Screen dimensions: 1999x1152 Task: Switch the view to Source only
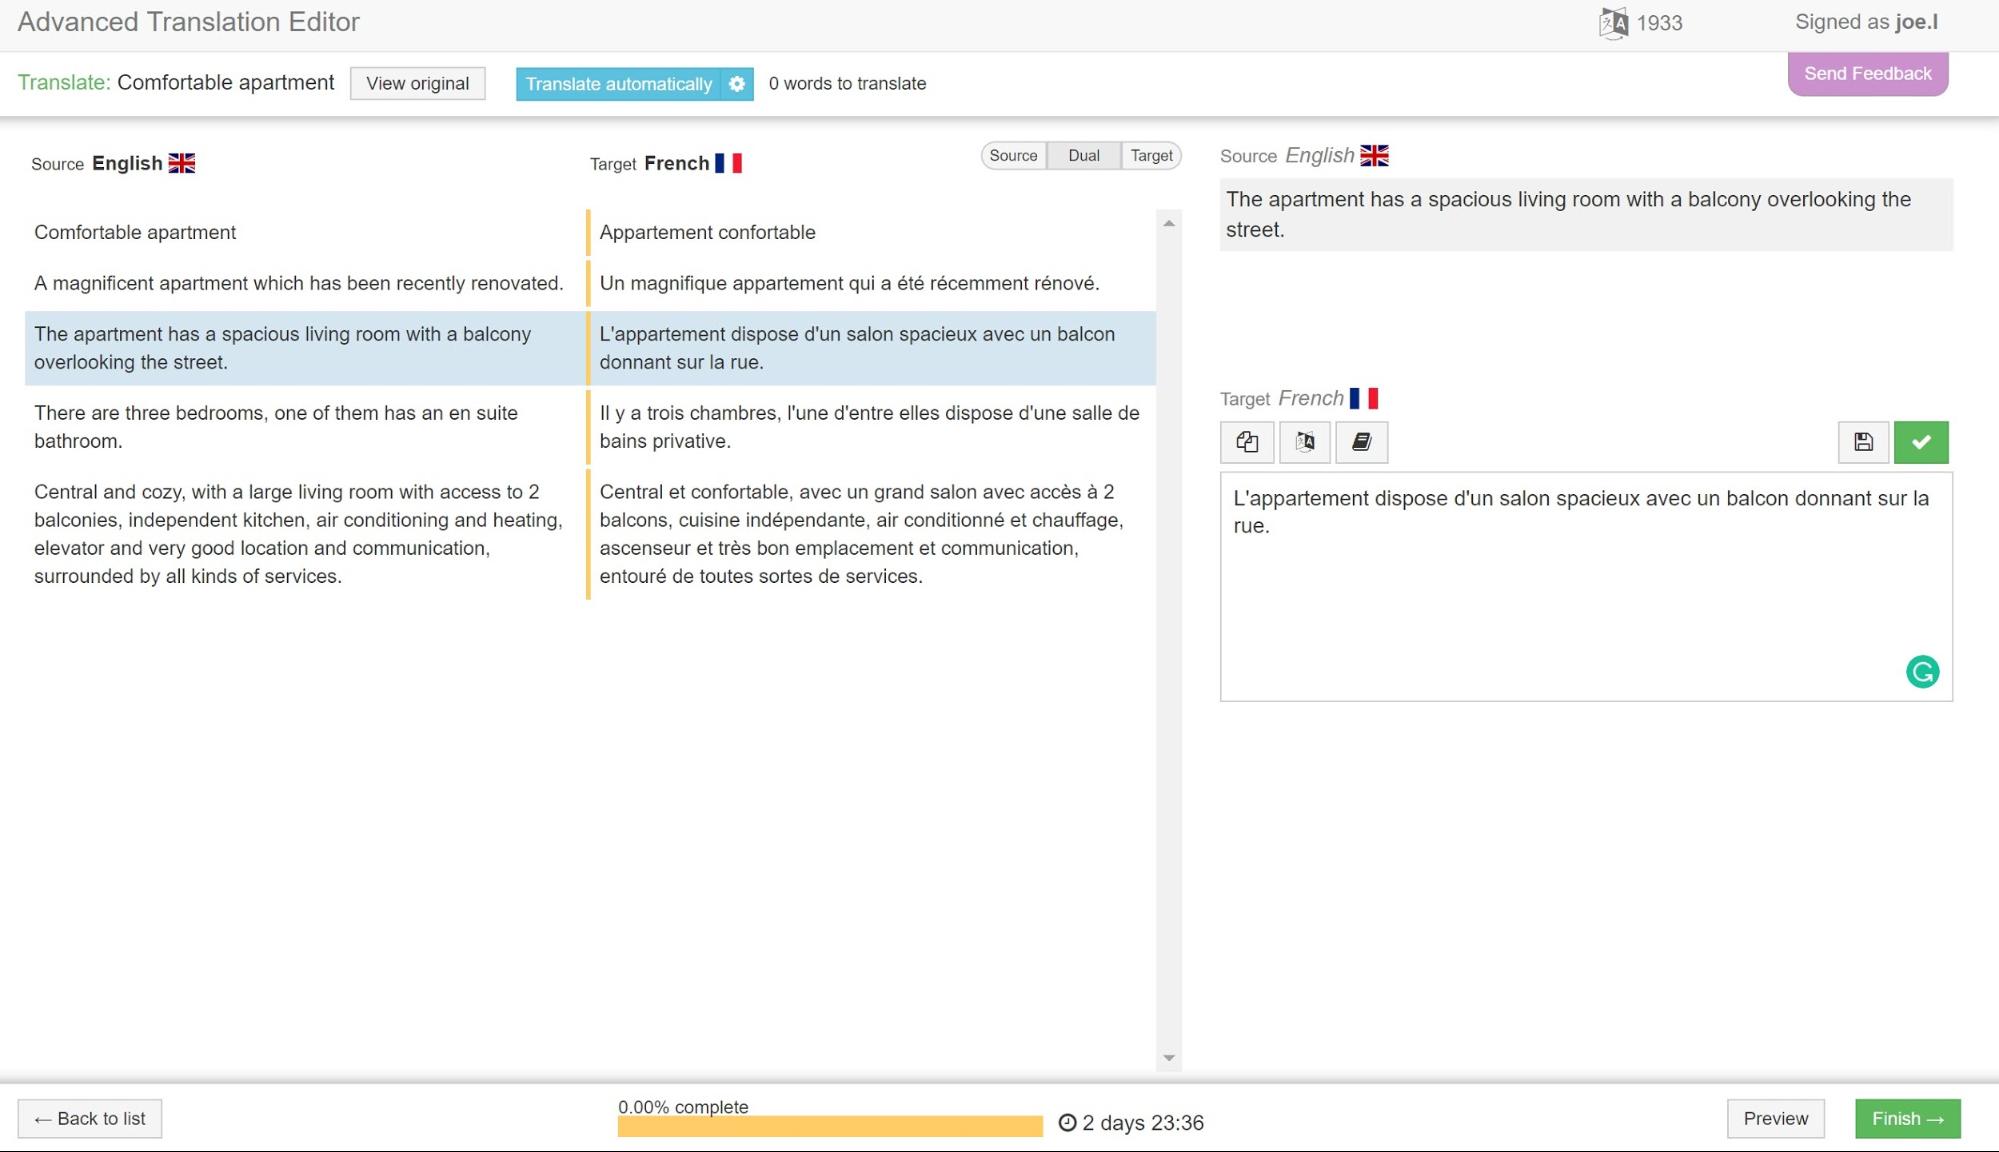[1013, 156]
